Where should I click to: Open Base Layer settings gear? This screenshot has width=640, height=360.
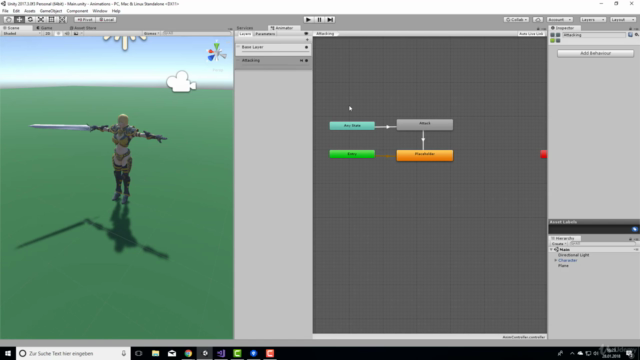tap(307, 47)
